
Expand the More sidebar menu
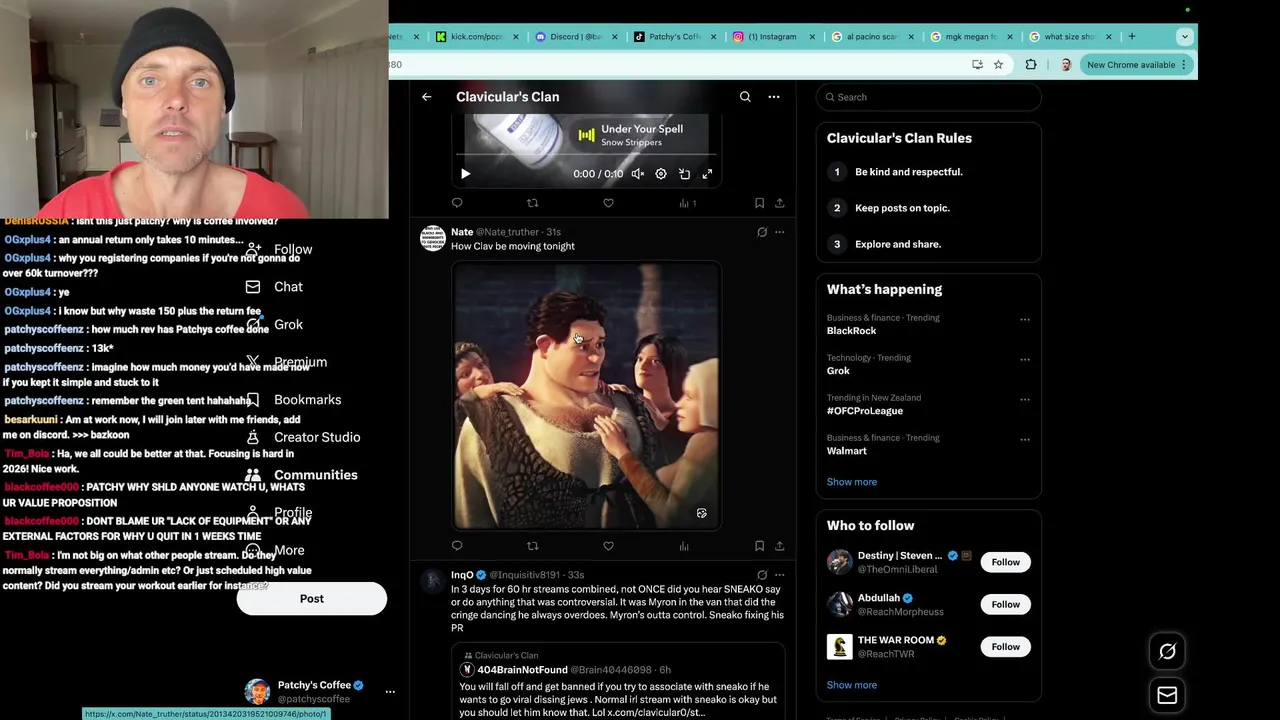point(275,551)
